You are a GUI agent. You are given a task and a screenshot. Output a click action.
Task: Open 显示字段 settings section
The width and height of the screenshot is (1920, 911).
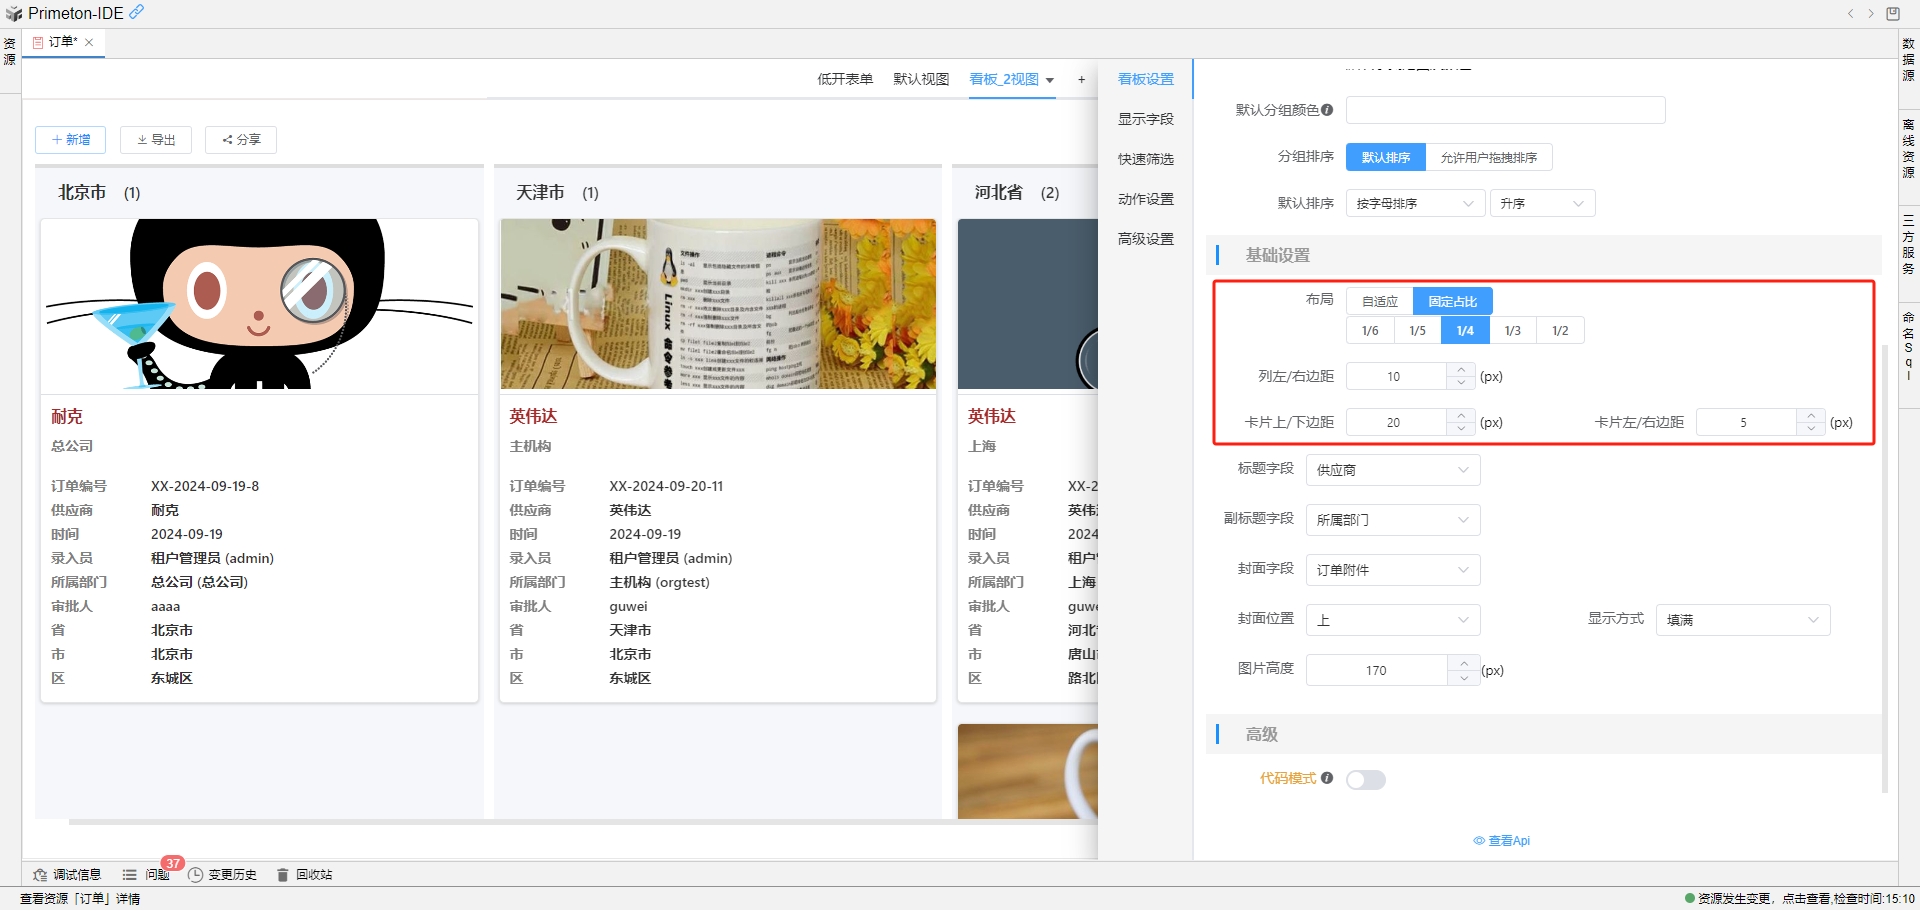pos(1145,119)
